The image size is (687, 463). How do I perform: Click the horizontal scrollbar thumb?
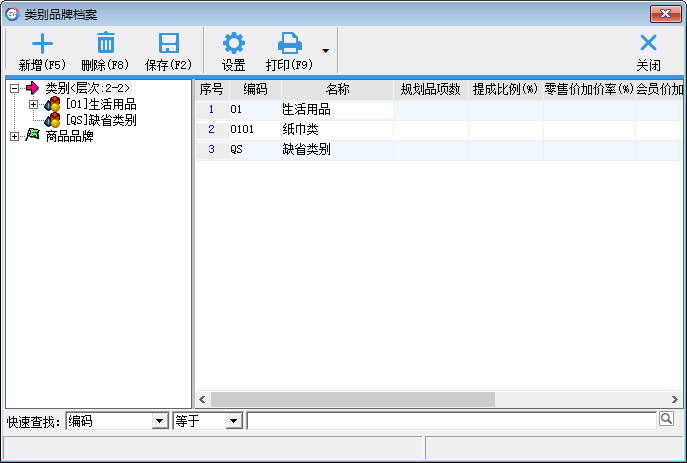[353, 399]
